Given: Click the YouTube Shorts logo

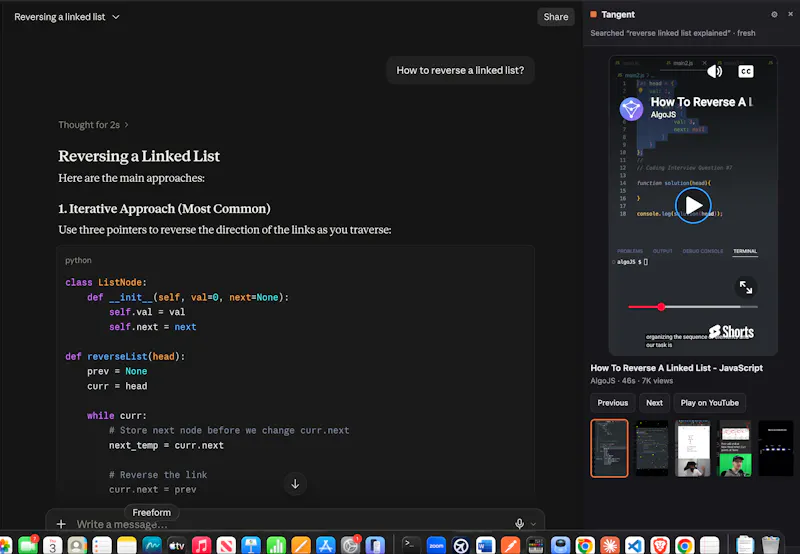Looking at the screenshot, I should [x=731, y=332].
